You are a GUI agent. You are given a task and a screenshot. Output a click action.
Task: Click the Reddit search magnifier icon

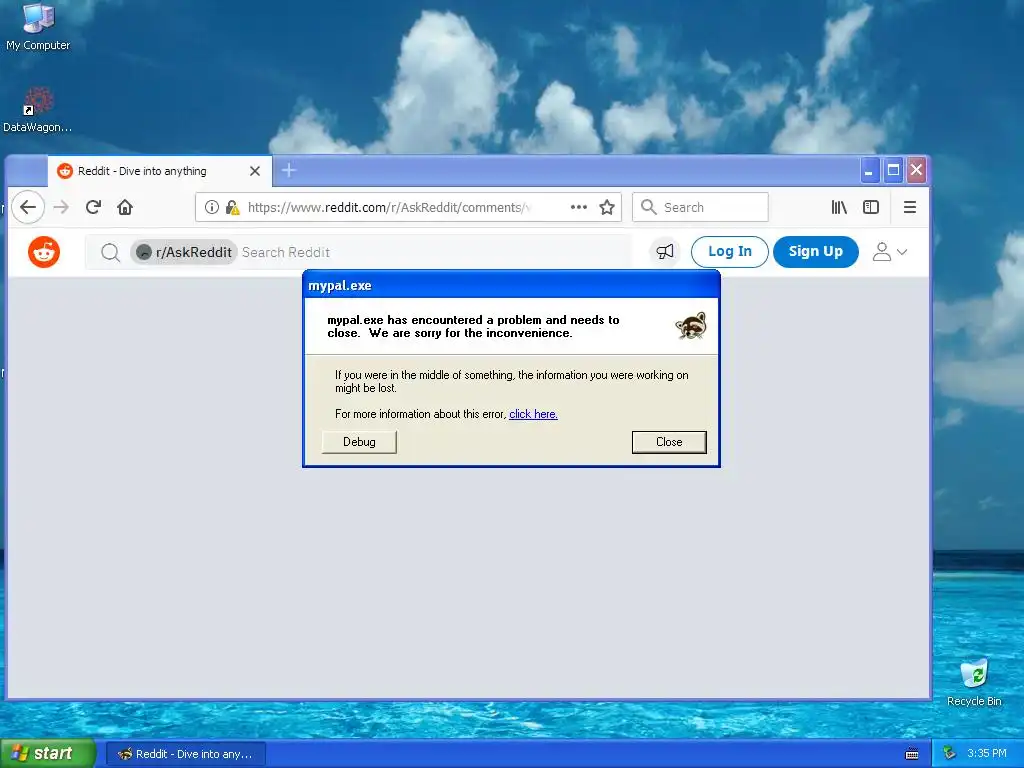(x=110, y=252)
